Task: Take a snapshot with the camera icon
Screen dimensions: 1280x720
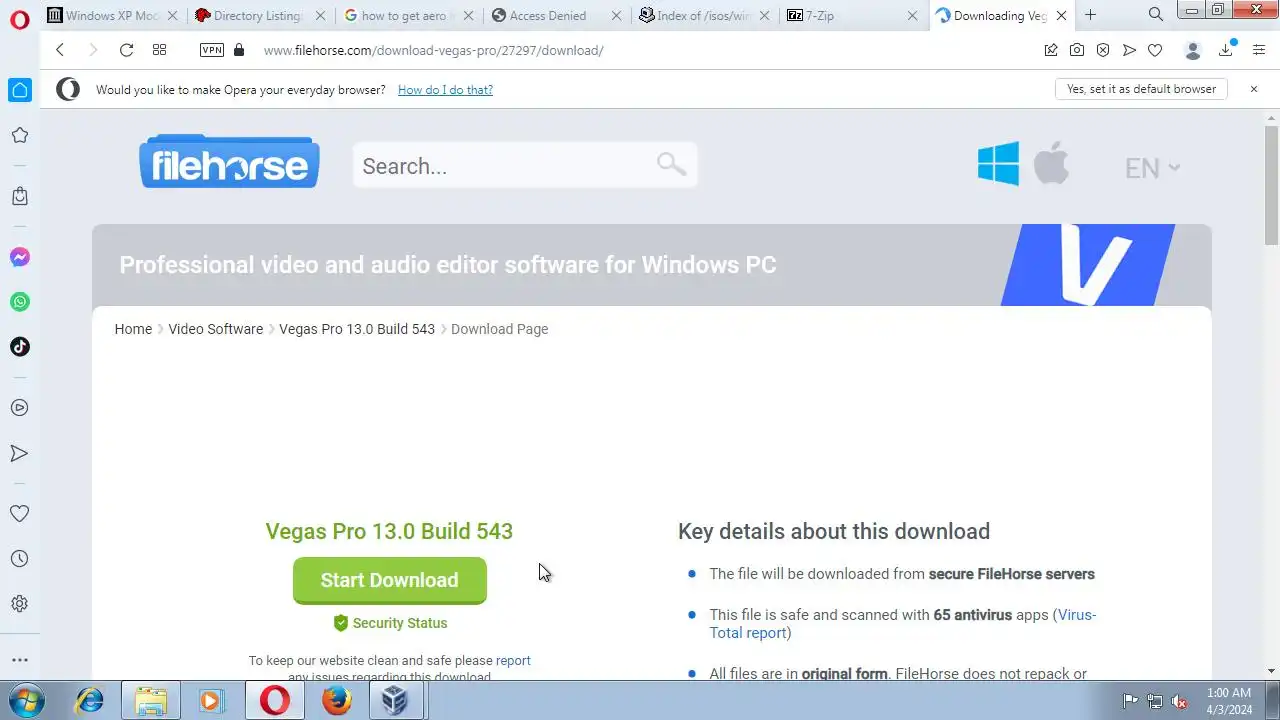Action: (x=1077, y=50)
